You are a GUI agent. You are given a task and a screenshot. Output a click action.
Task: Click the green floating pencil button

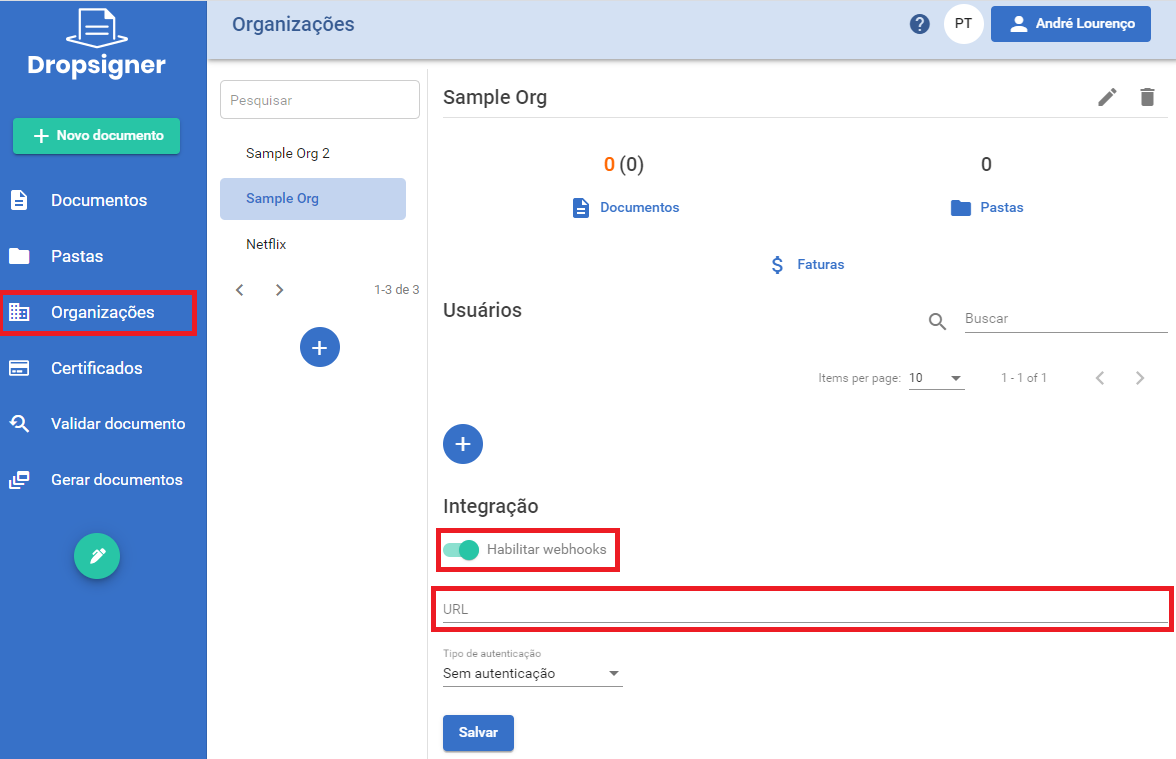pyautogui.click(x=96, y=556)
